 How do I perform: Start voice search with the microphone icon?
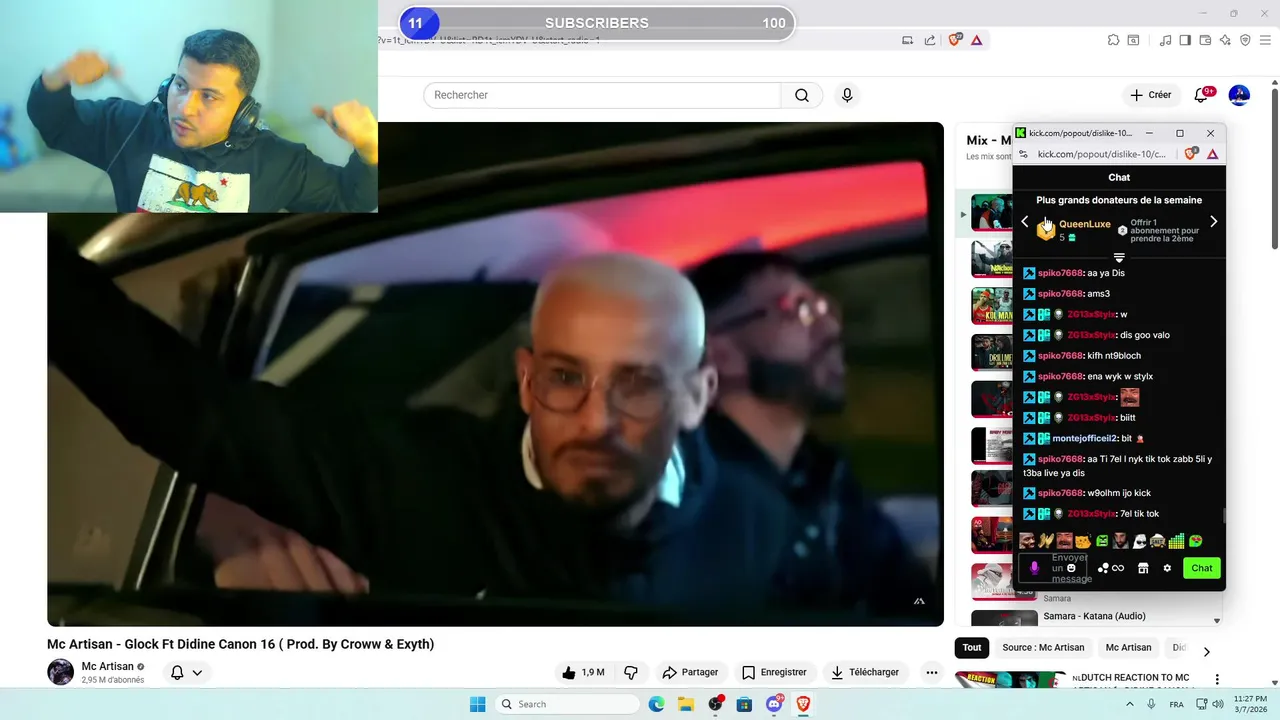[847, 95]
